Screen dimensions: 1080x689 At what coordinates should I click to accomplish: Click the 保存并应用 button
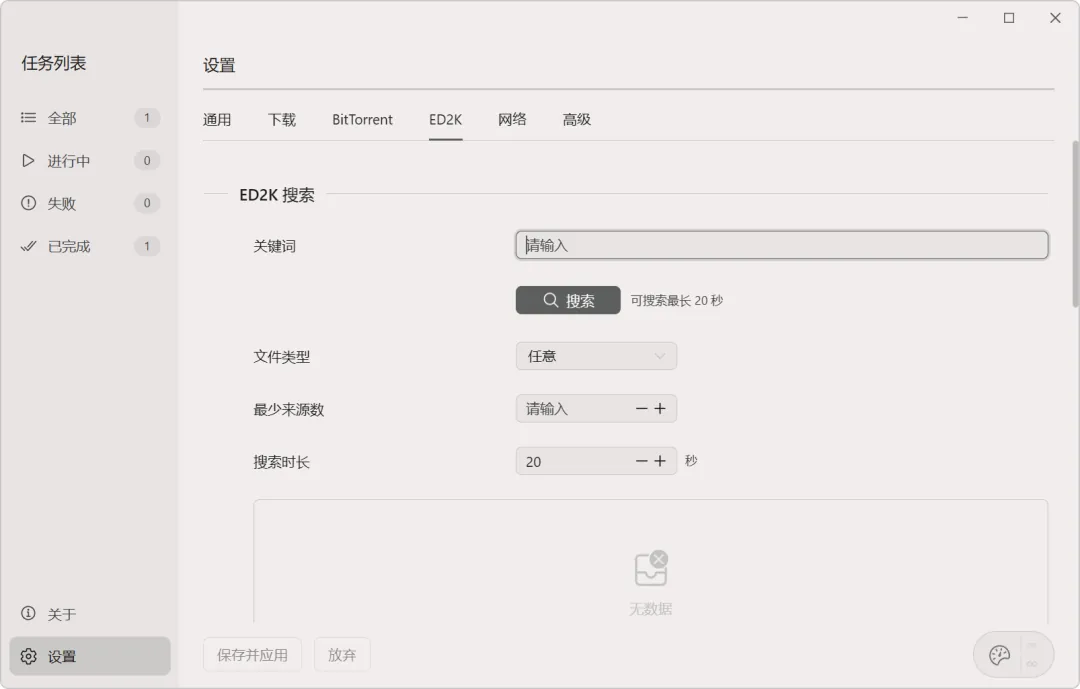(252, 655)
